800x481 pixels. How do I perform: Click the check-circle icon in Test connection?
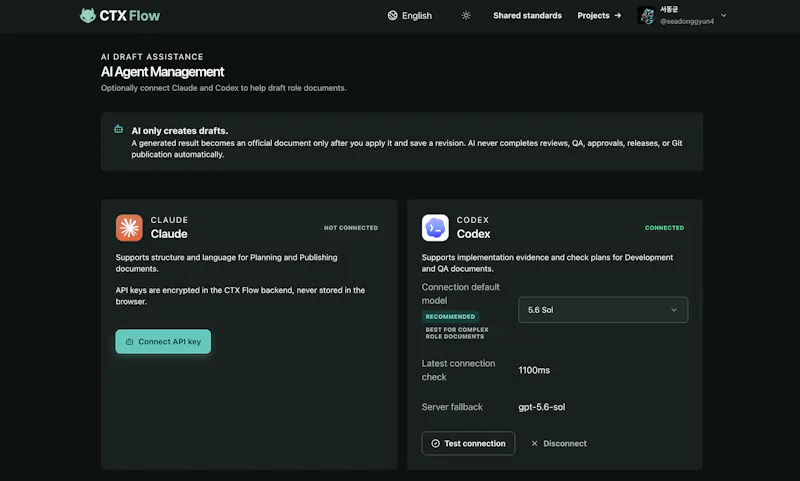coord(435,443)
